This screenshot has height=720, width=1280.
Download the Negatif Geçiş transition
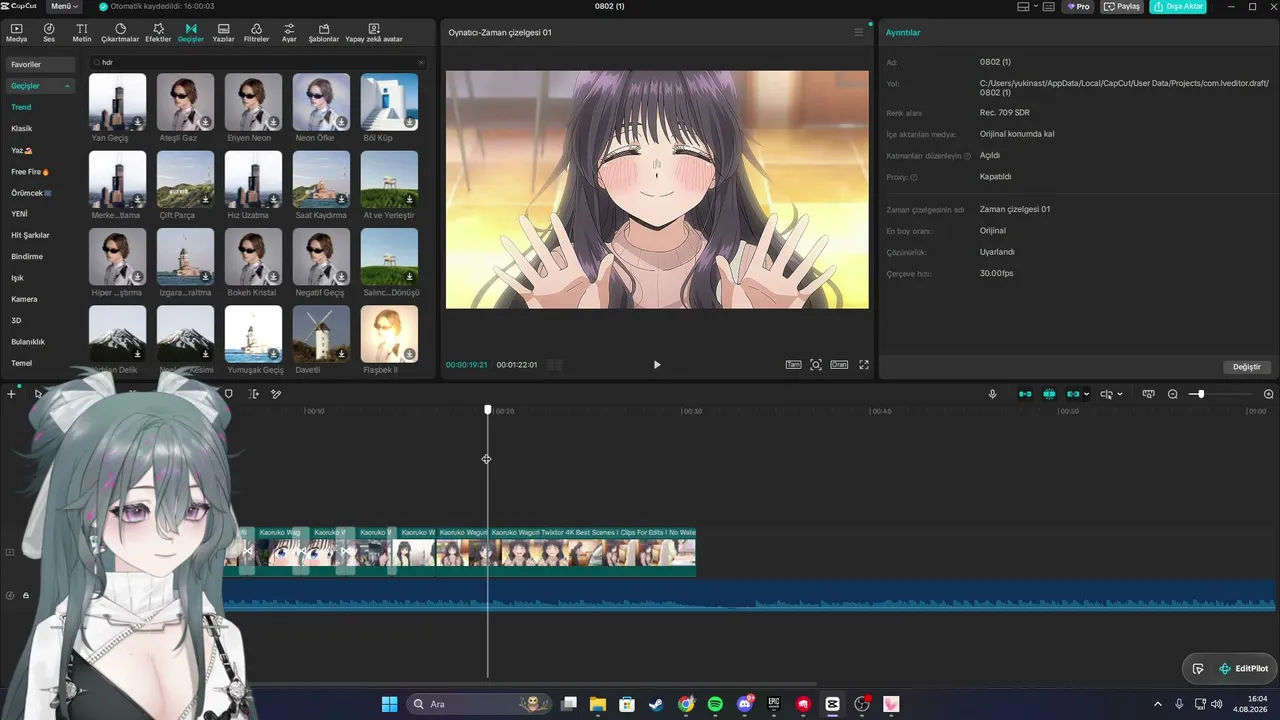tap(342, 277)
